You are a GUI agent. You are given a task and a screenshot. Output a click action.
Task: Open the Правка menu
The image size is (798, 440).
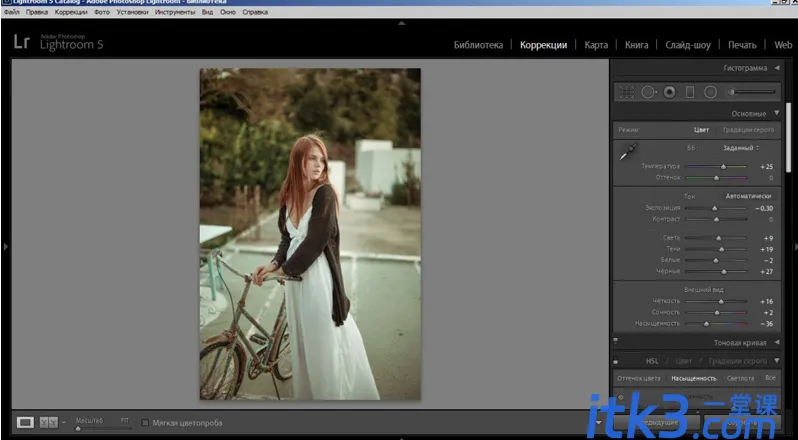click(x=37, y=12)
